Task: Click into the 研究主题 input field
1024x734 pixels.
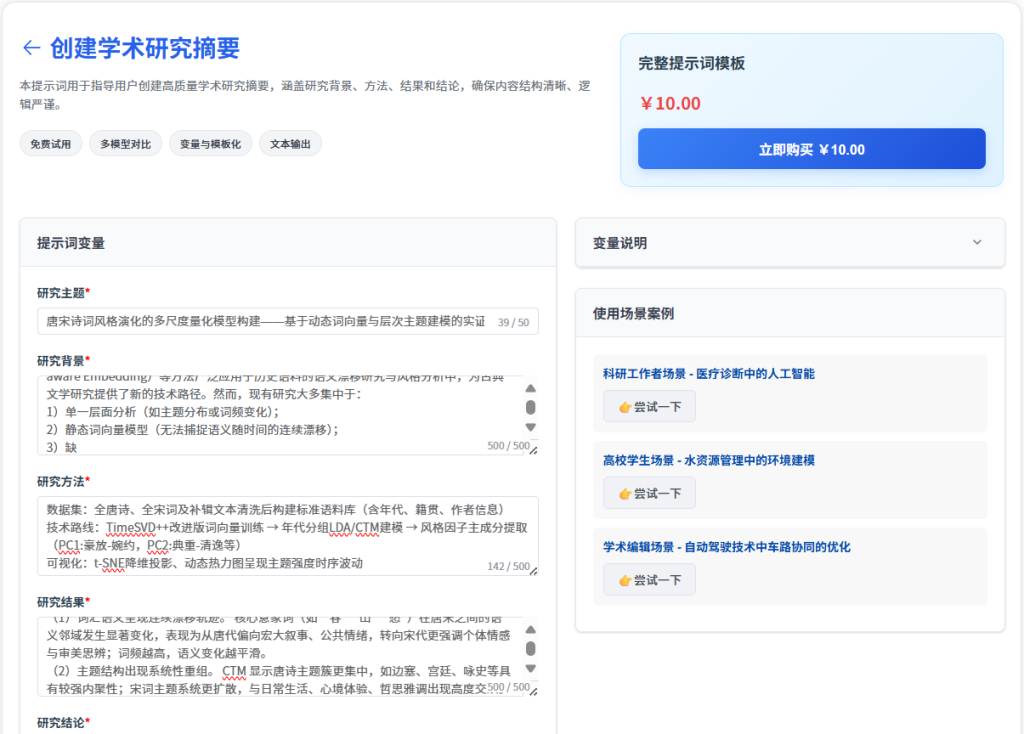Action: [x=265, y=321]
